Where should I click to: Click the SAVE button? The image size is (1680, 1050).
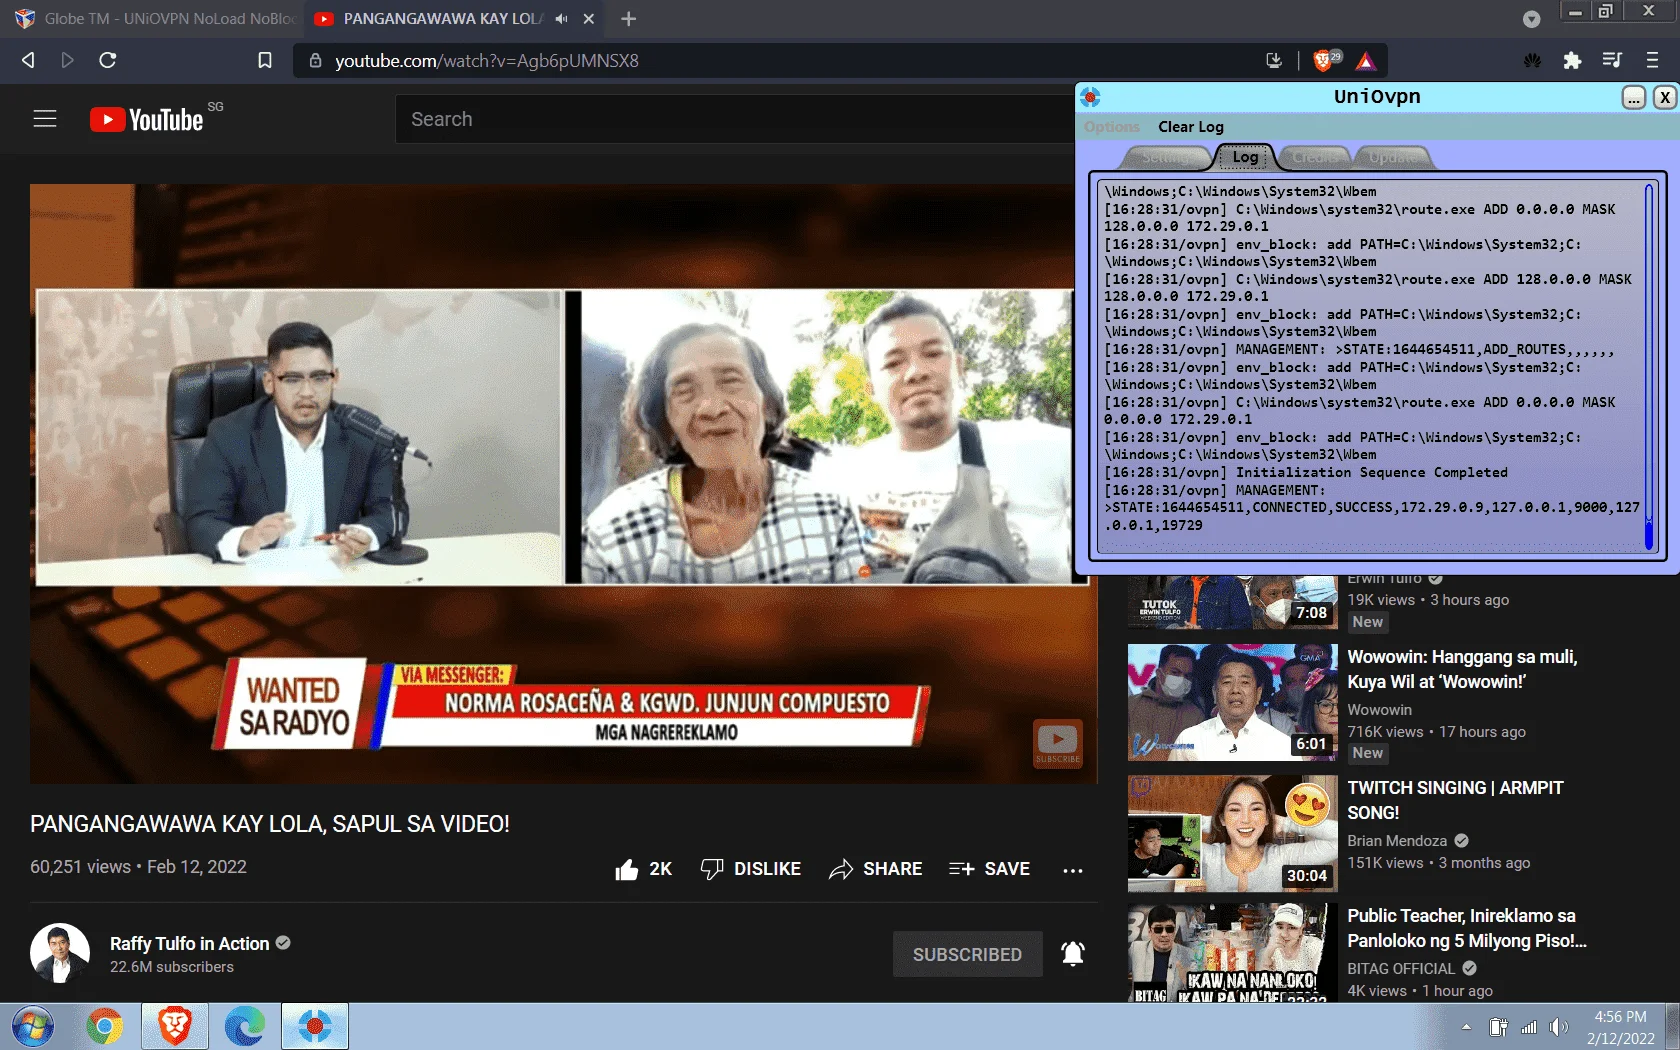tap(989, 869)
